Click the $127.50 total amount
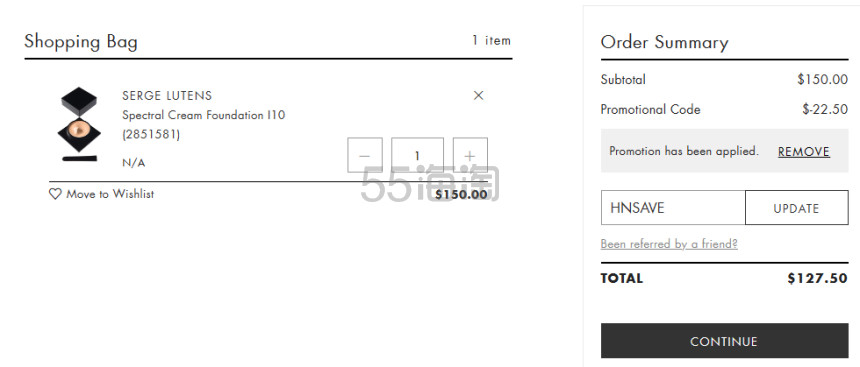 point(817,278)
